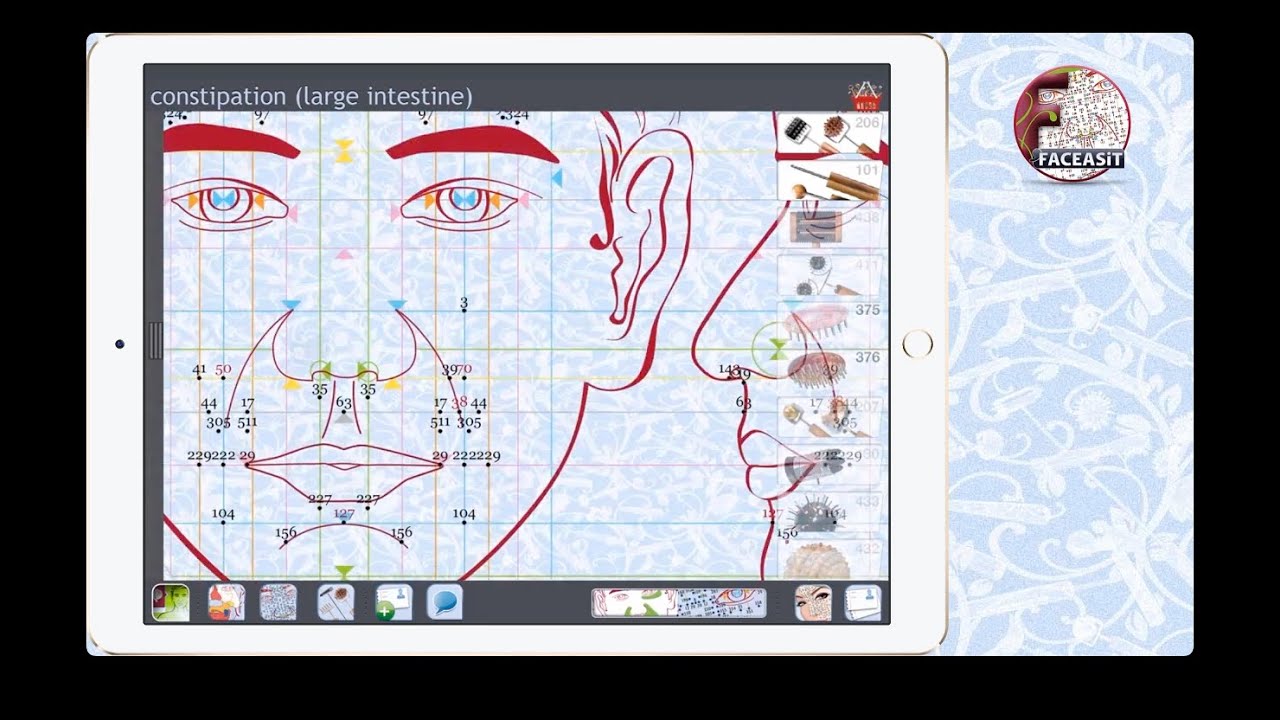This screenshot has height=720, width=1280.
Task: Tap the red basket logo in the header
Action: [x=864, y=95]
